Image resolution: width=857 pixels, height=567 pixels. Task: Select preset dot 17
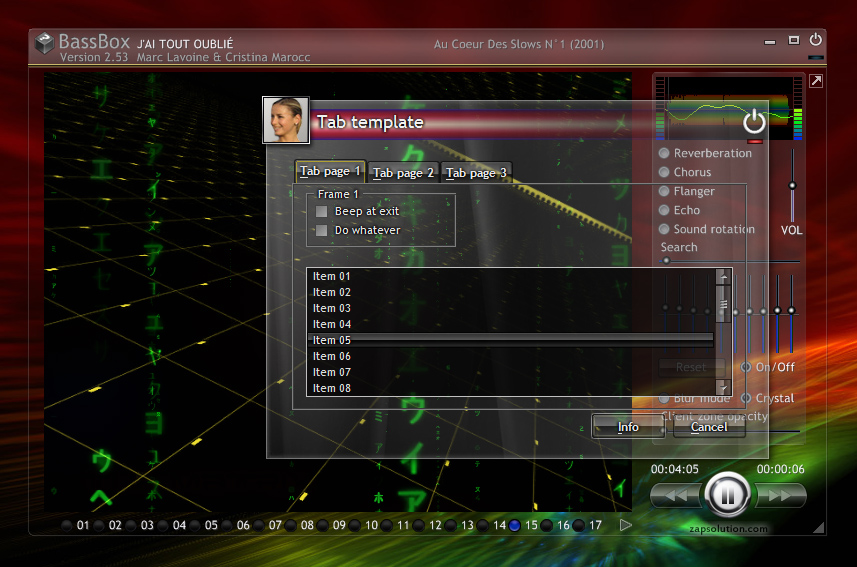(579, 525)
